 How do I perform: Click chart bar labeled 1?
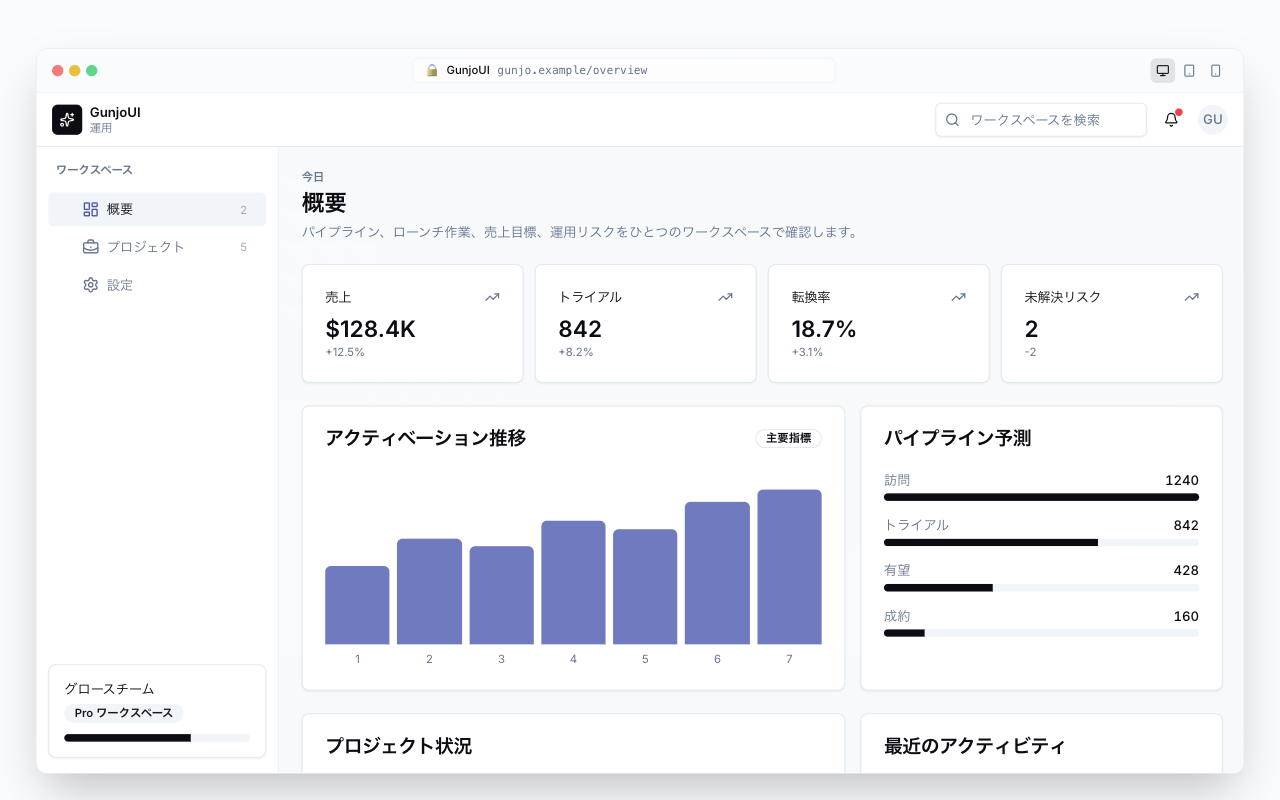357,605
